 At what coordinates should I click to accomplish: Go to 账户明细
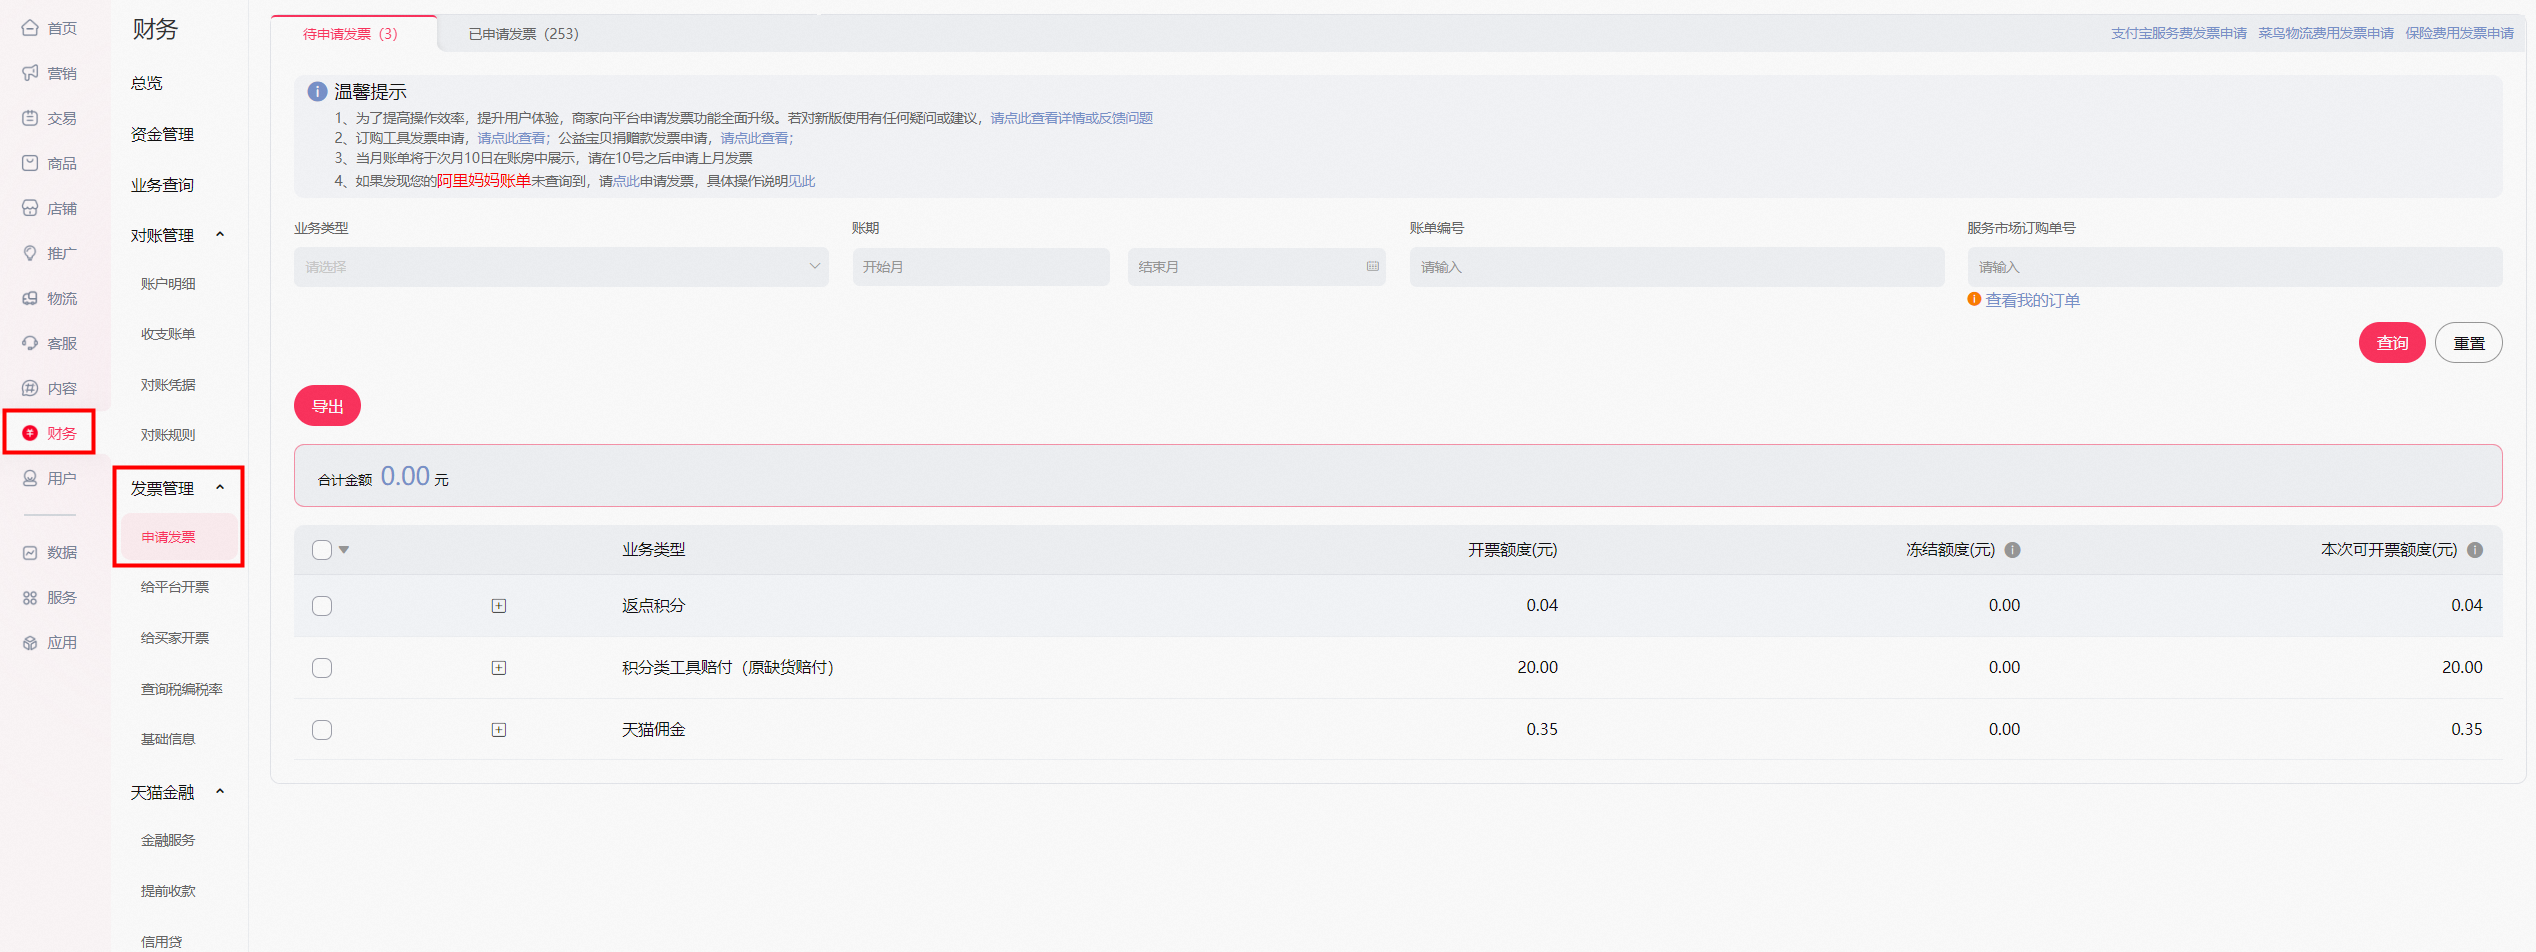168,284
